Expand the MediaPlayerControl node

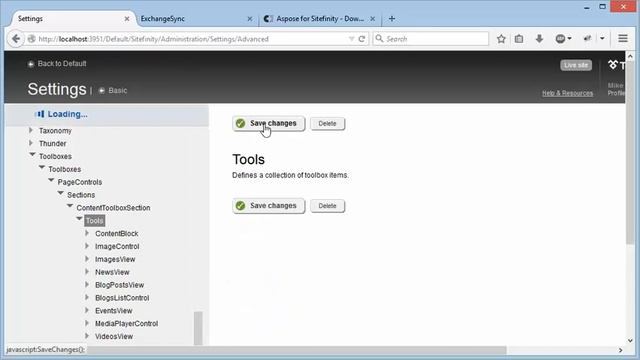pos(87,323)
